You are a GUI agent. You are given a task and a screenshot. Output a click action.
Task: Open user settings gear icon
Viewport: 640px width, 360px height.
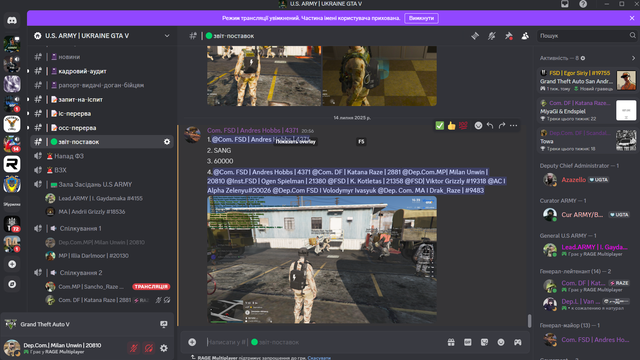(164, 348)
